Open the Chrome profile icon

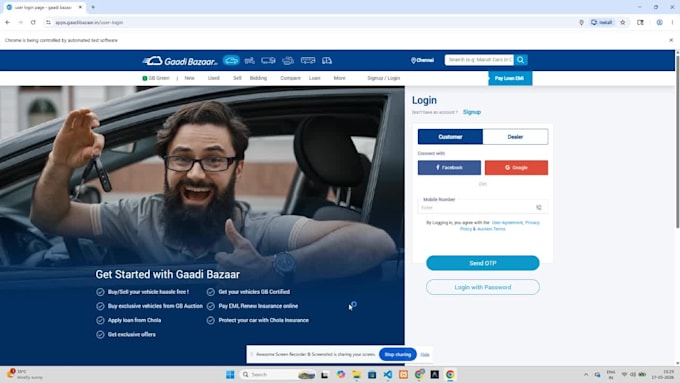tap(659, 22)
